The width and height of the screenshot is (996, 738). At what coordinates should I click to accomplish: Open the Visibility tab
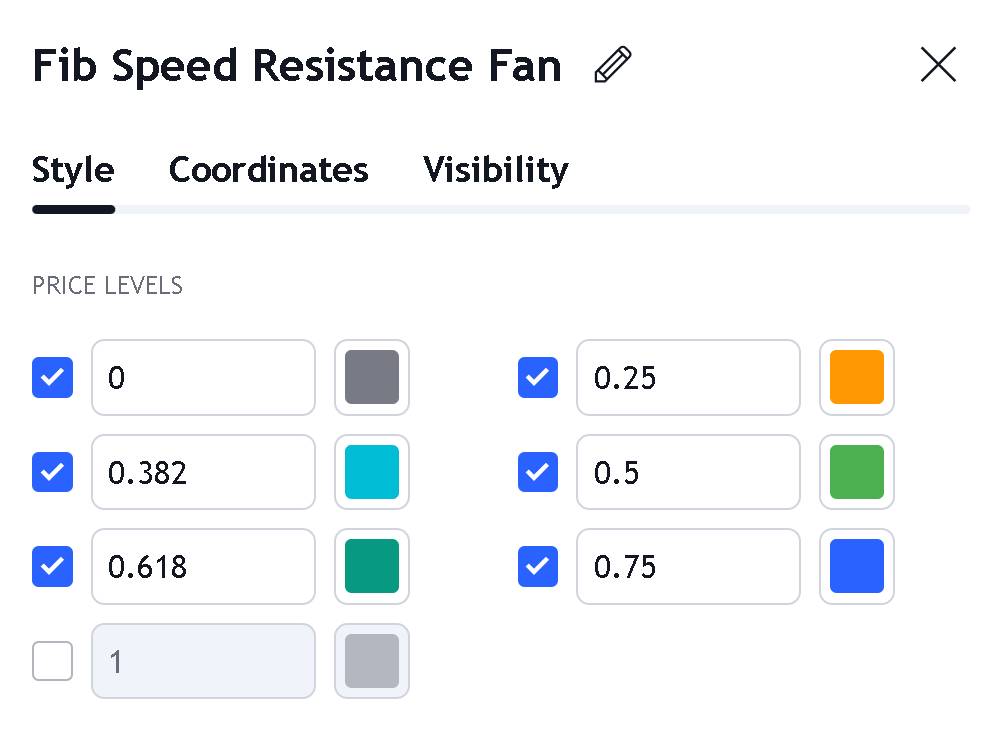coord(495,170)
